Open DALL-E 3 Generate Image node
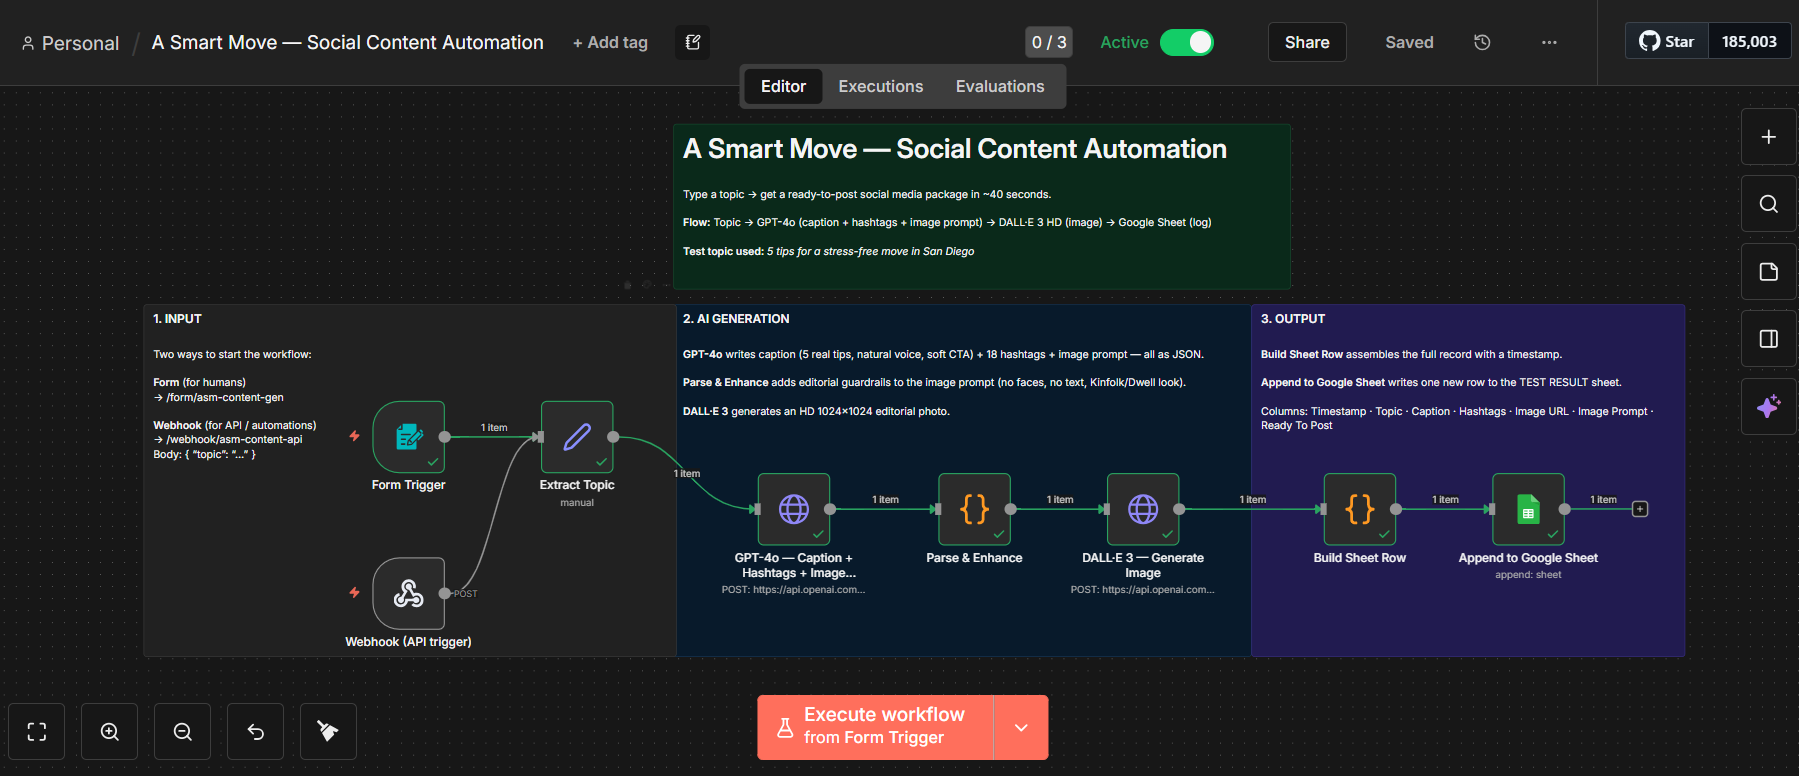The height and width of the screenshot is (776, 1799). pyautogui.click(x=1143, y=509)
